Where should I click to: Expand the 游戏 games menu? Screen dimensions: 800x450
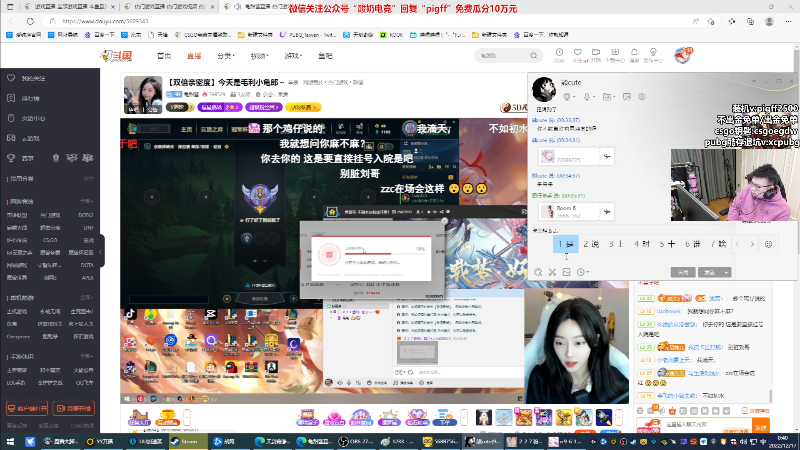pos(293,56)
